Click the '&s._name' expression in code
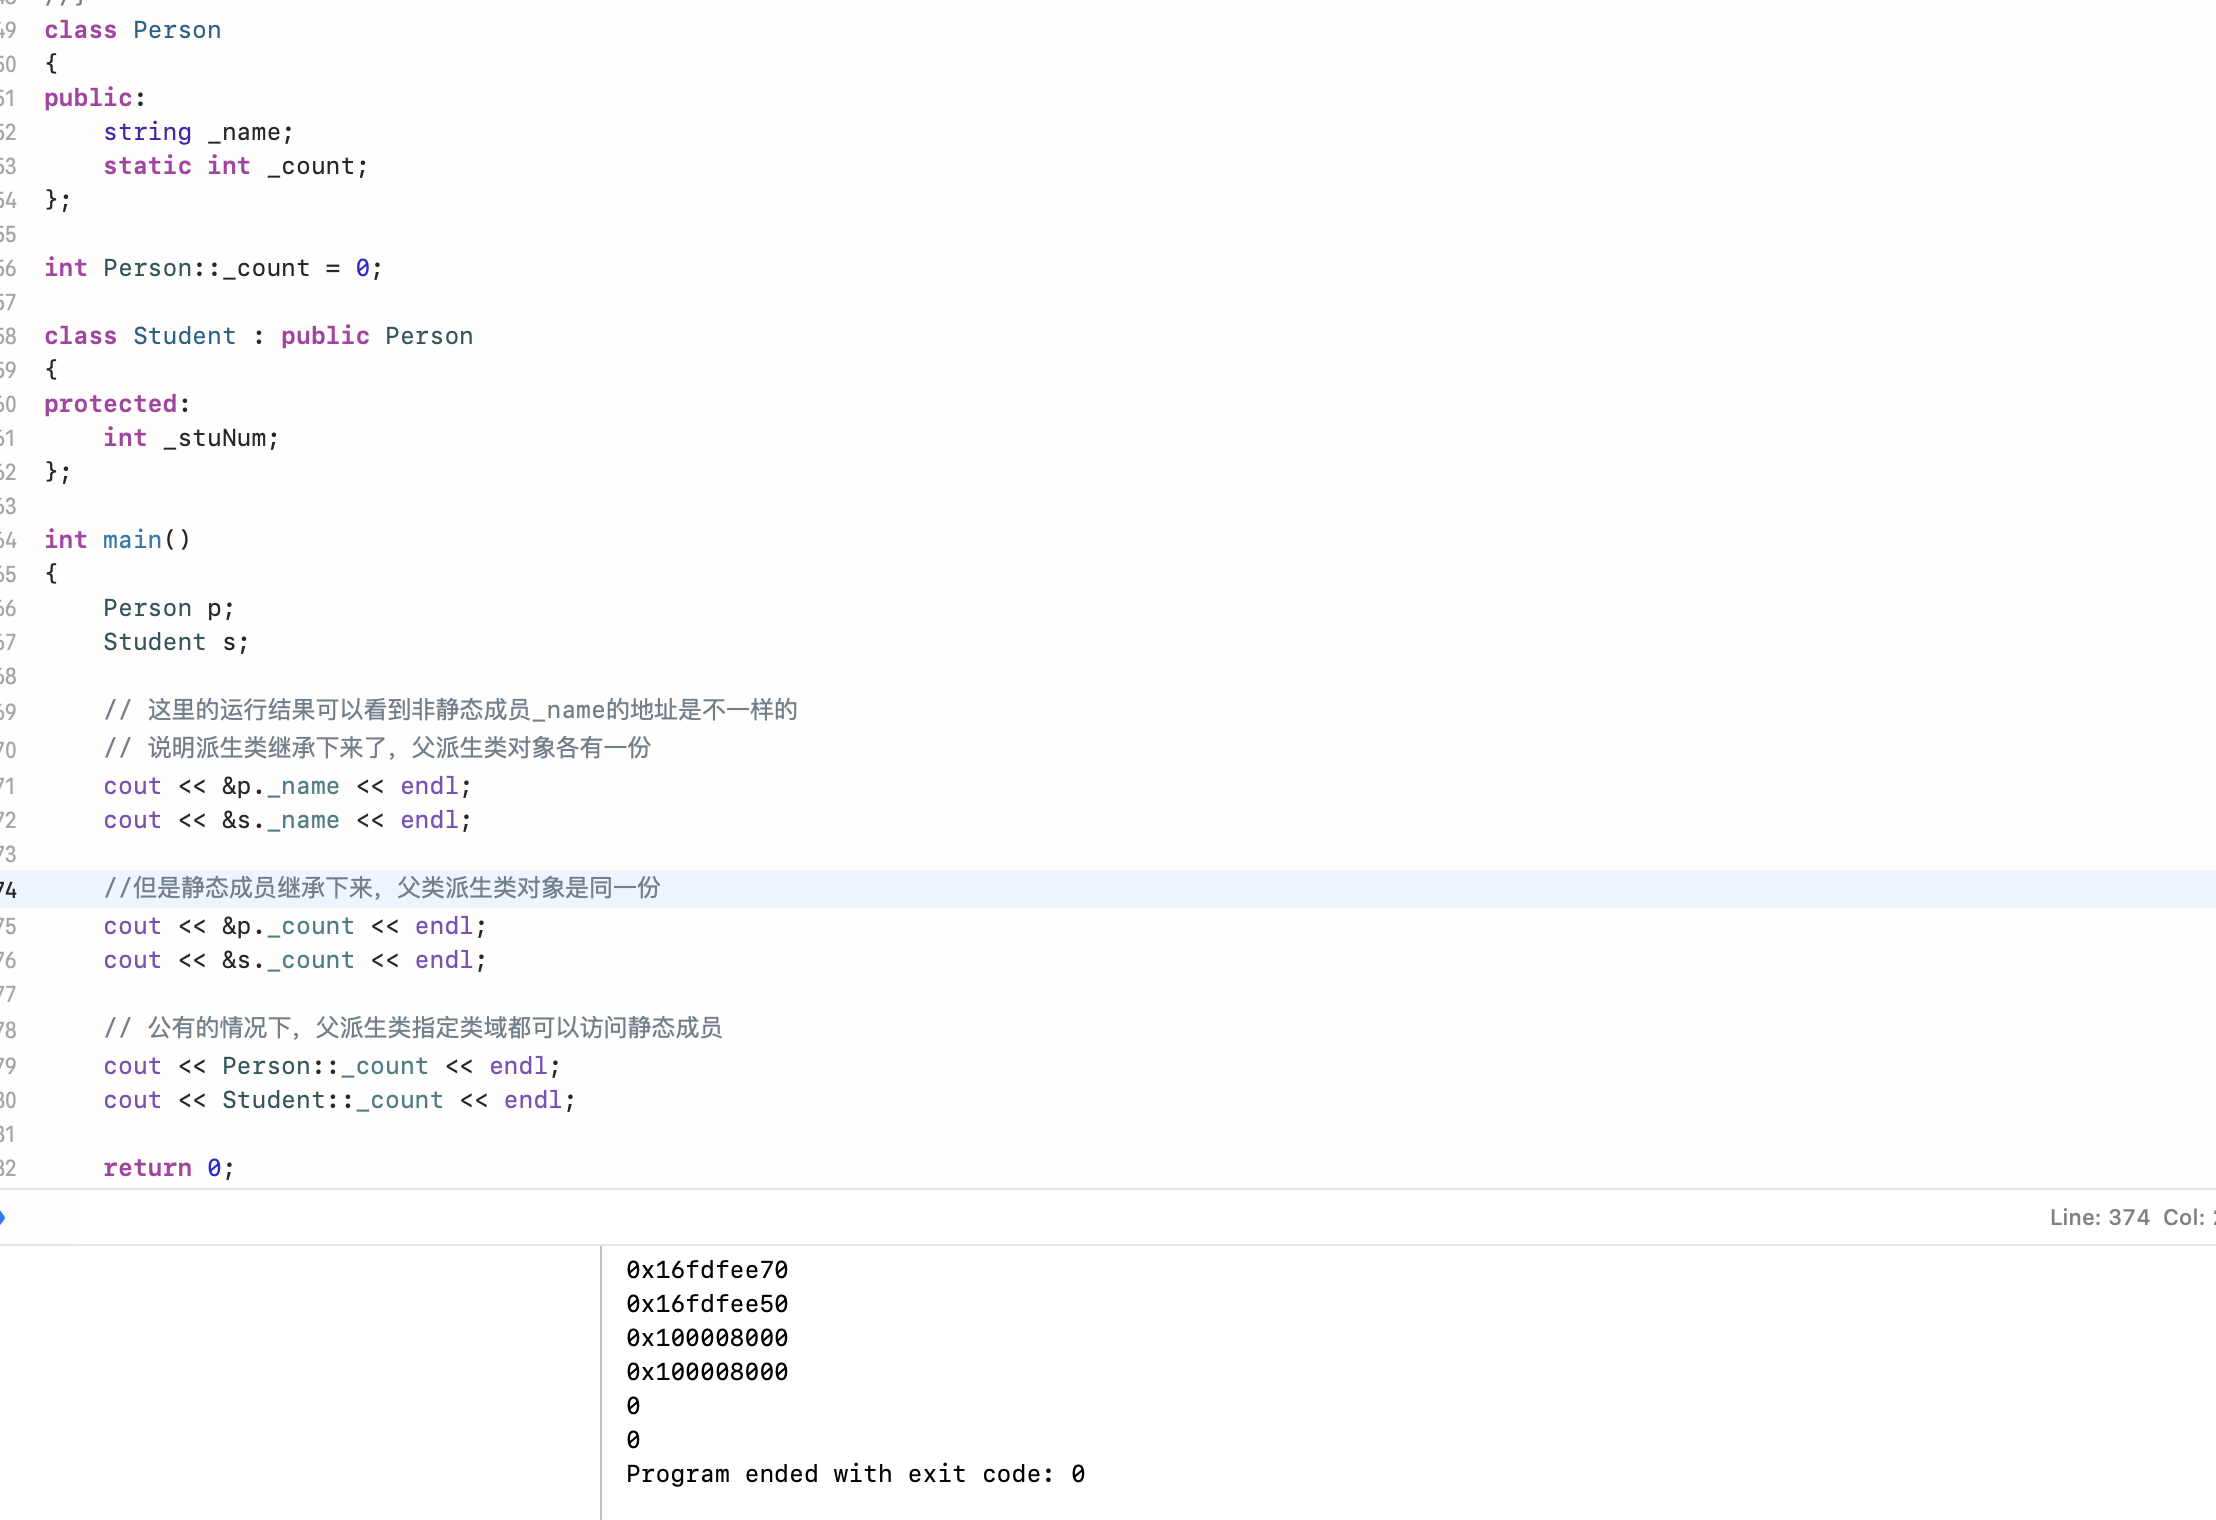Screen dimensions: 2216x1520 [280, 820]
